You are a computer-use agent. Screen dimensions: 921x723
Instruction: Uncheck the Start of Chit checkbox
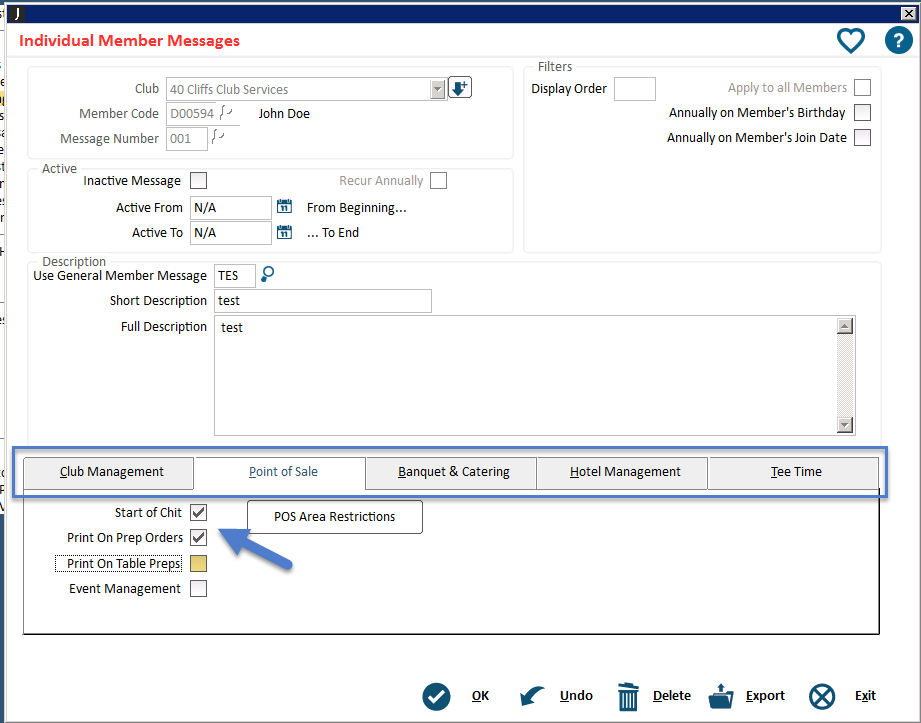click(x=198, y=513)
